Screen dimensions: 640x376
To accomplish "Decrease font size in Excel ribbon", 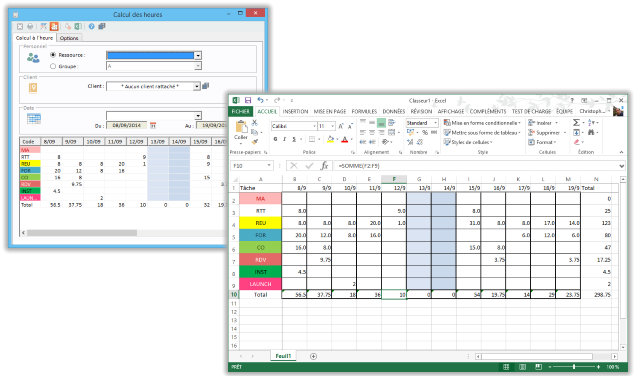I will [x=350, y=126].
